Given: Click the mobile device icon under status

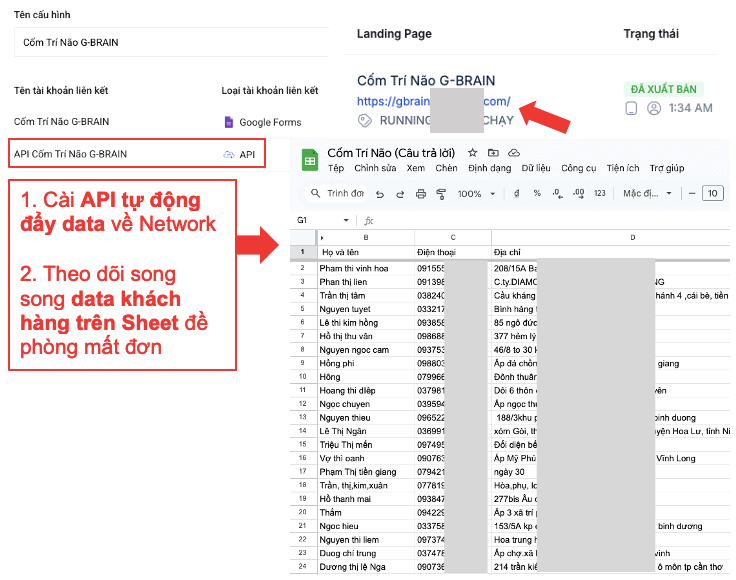Looking at the screenshot, I should pos(631,108).
